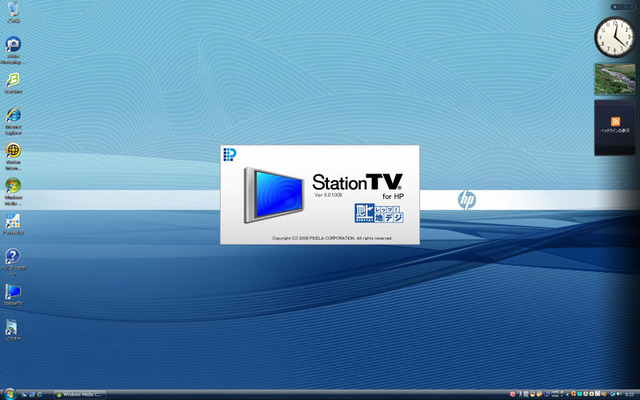
Task: Launch the Windows Media Center desktop shortcut
Action: coord(13,191)
